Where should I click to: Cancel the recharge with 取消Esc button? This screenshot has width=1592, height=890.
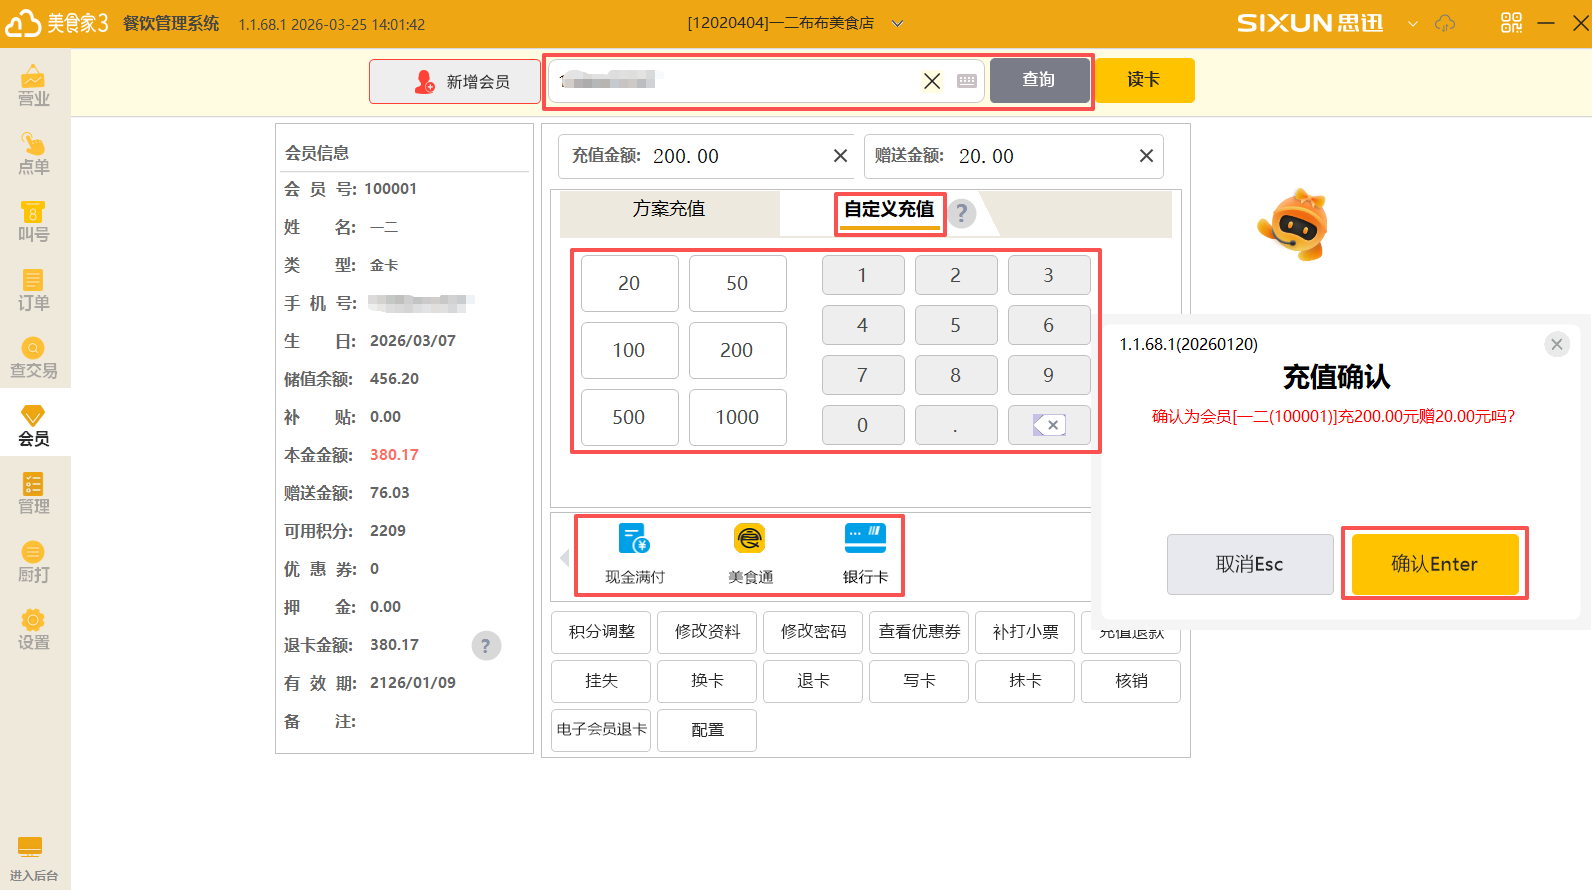click(1249, 564)
